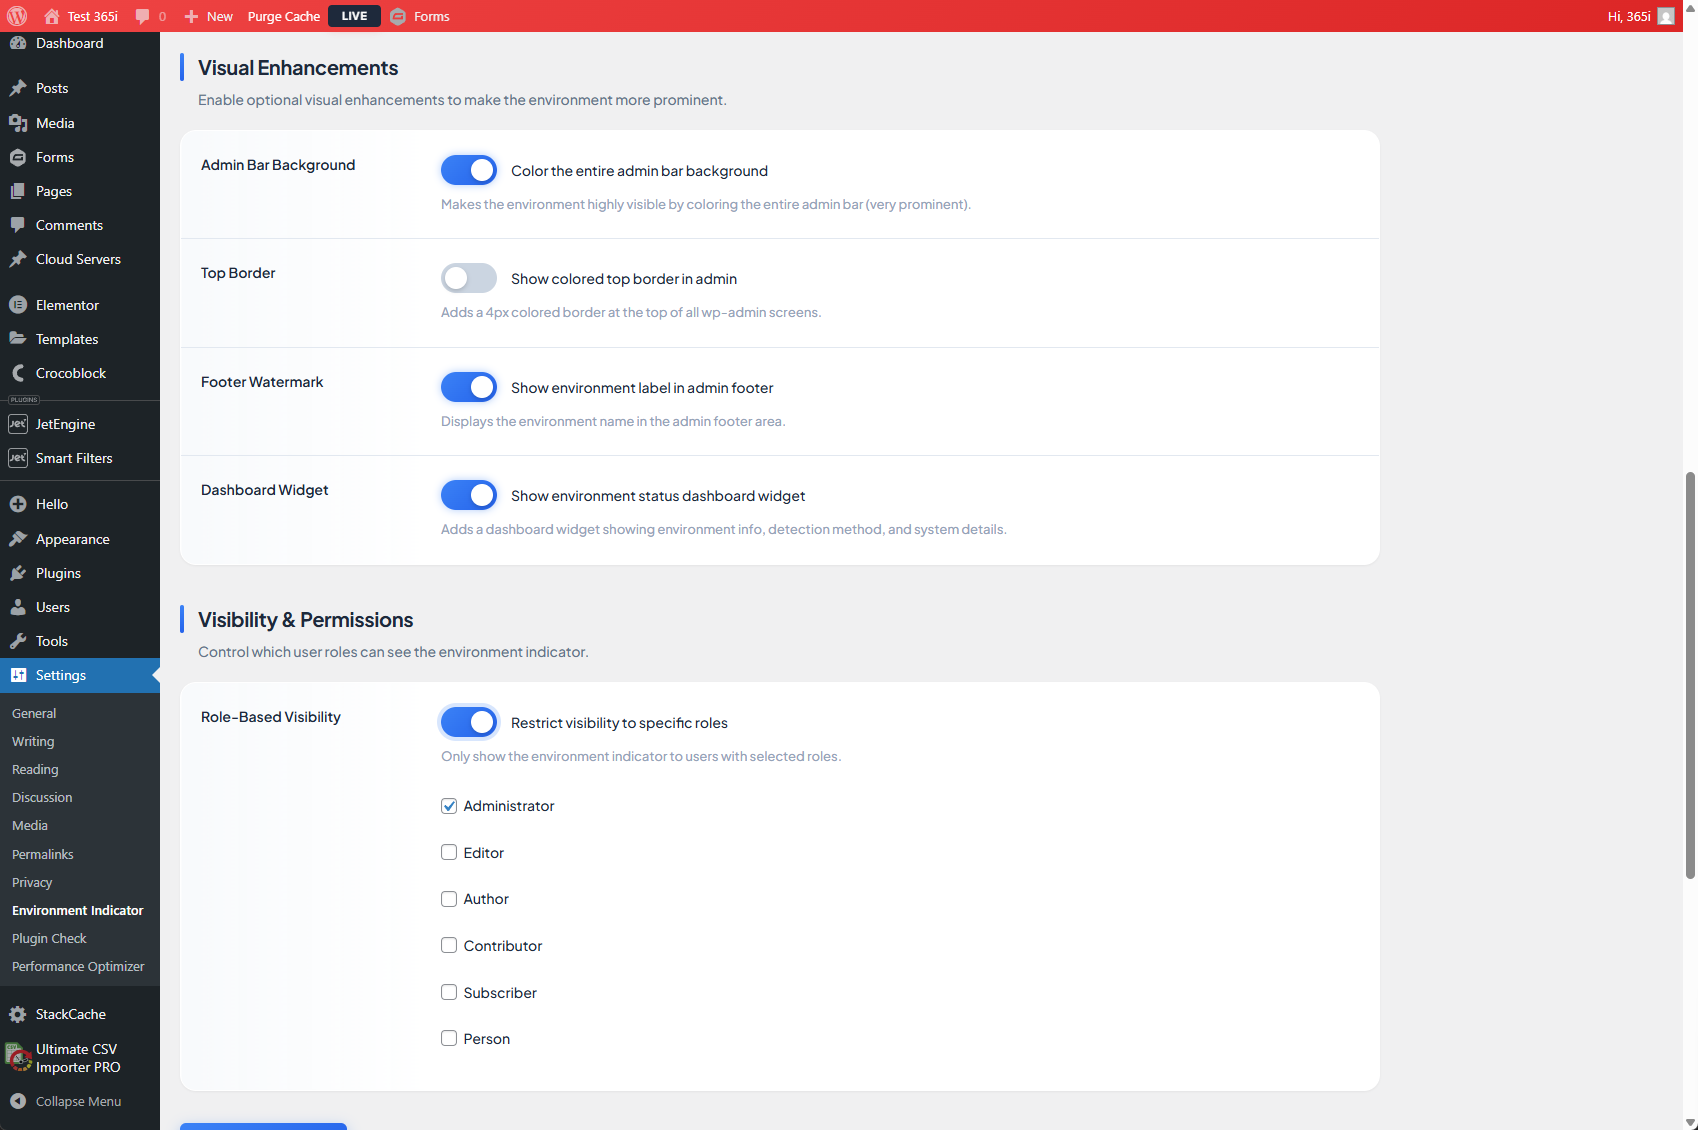Select Permalinks under Settings

pyautogui.click(x=42, y=854)
